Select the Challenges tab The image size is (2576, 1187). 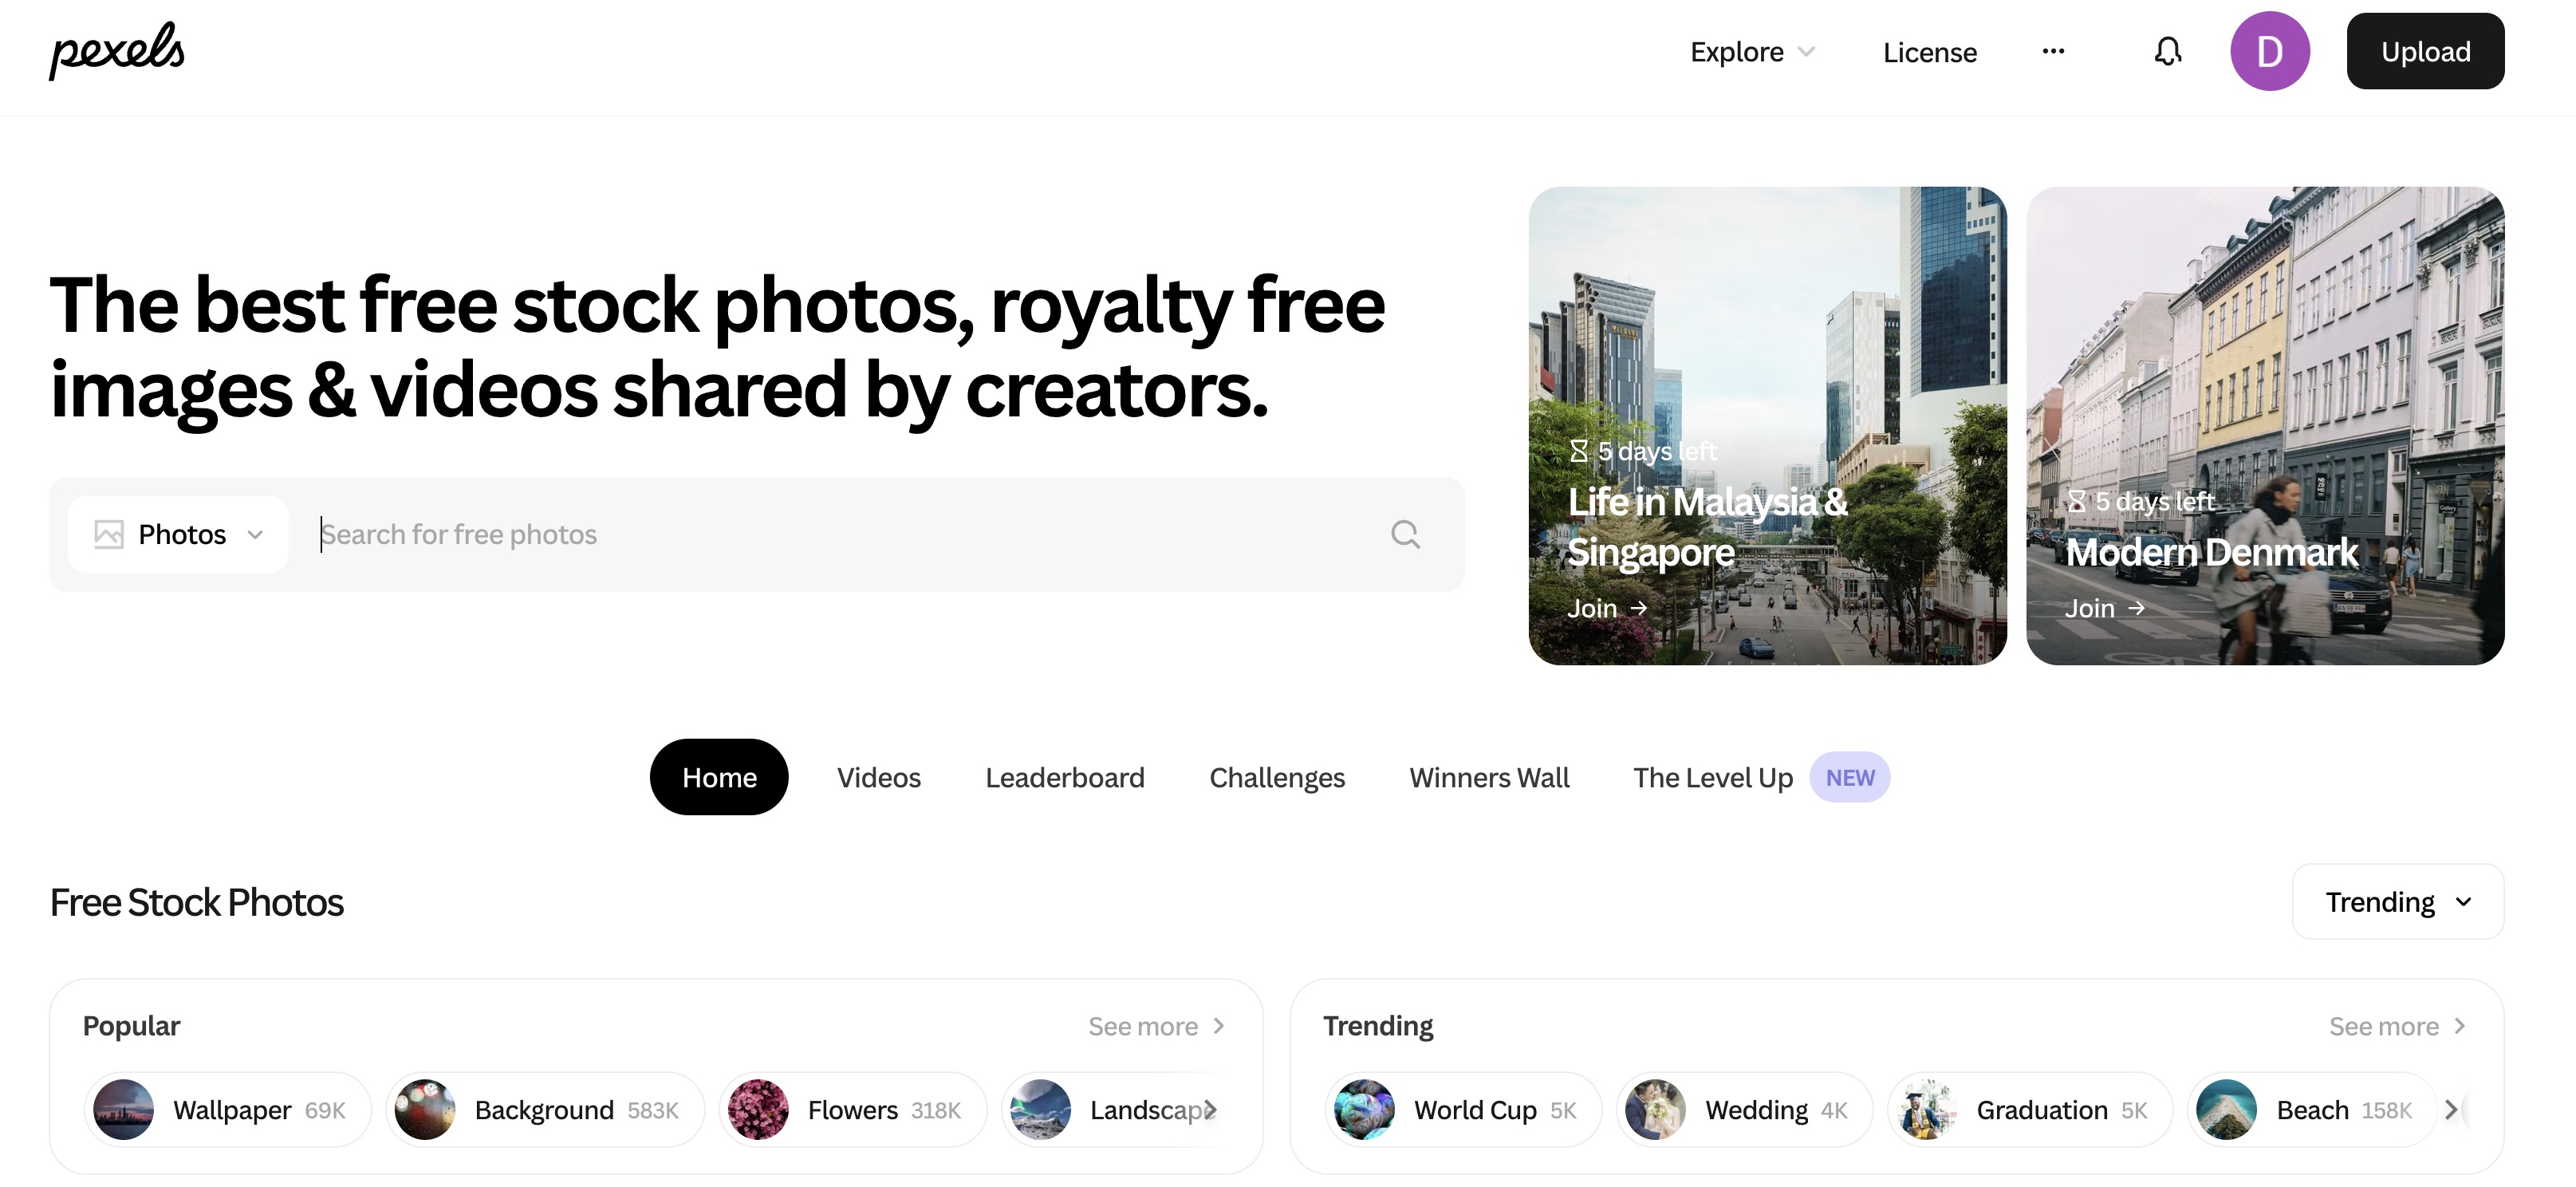[x=1276, y=777]
